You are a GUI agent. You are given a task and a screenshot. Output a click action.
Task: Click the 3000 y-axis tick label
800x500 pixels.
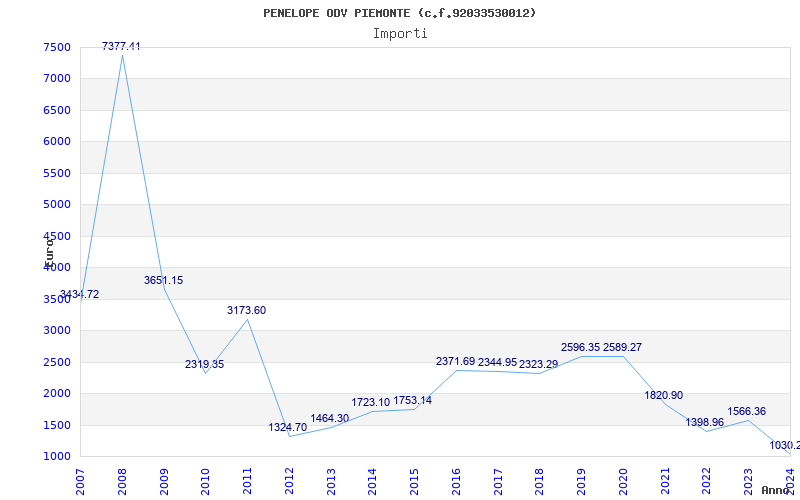click(57, 331)
